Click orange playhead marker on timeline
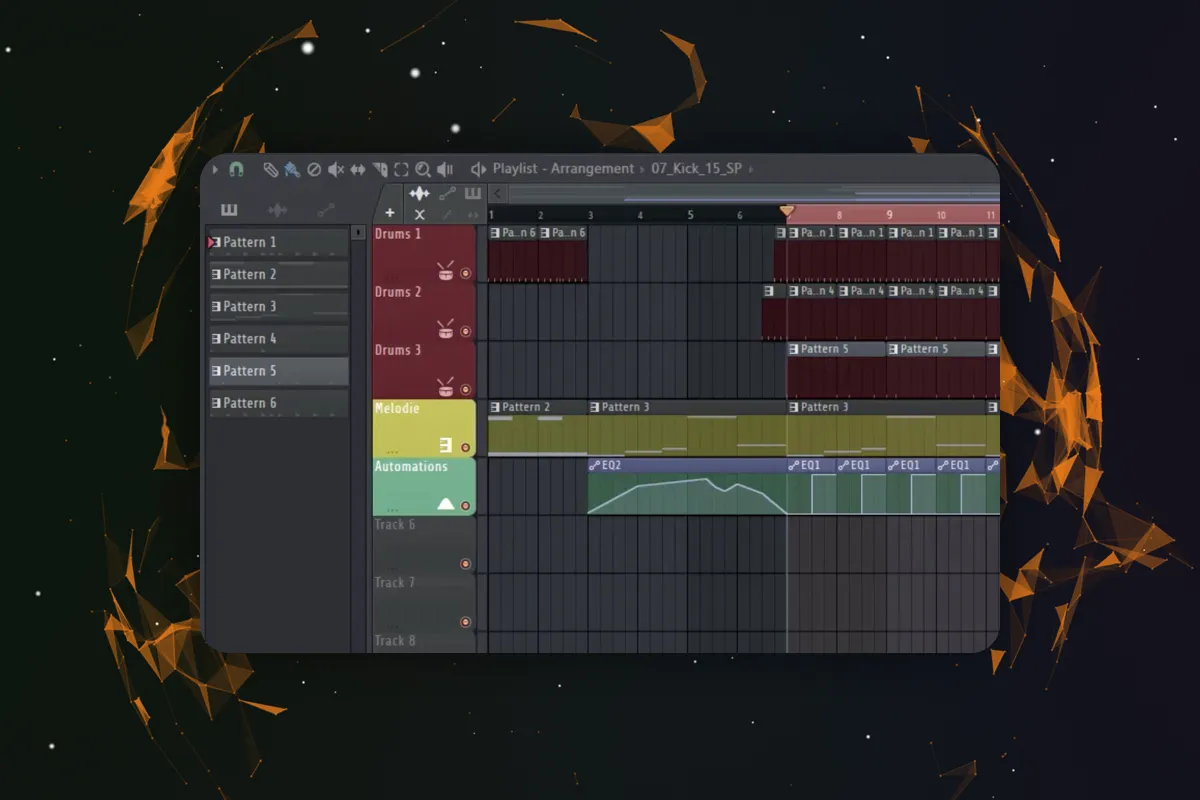1200x800 pixels. point(787,211)
